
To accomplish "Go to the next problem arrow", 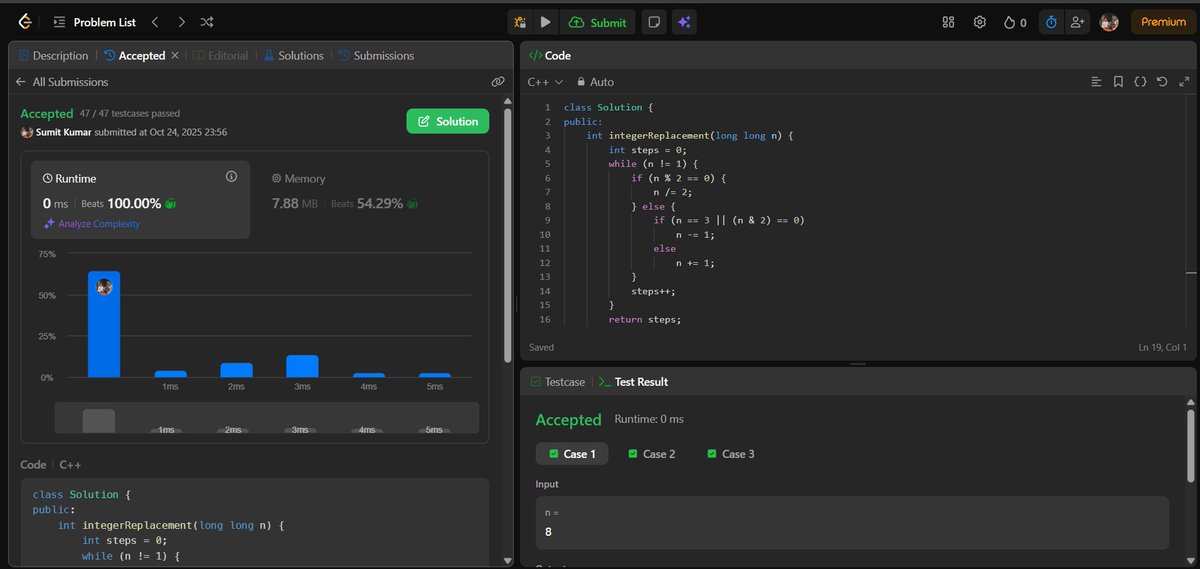I will pyautogui.click(x=181, y=21).
